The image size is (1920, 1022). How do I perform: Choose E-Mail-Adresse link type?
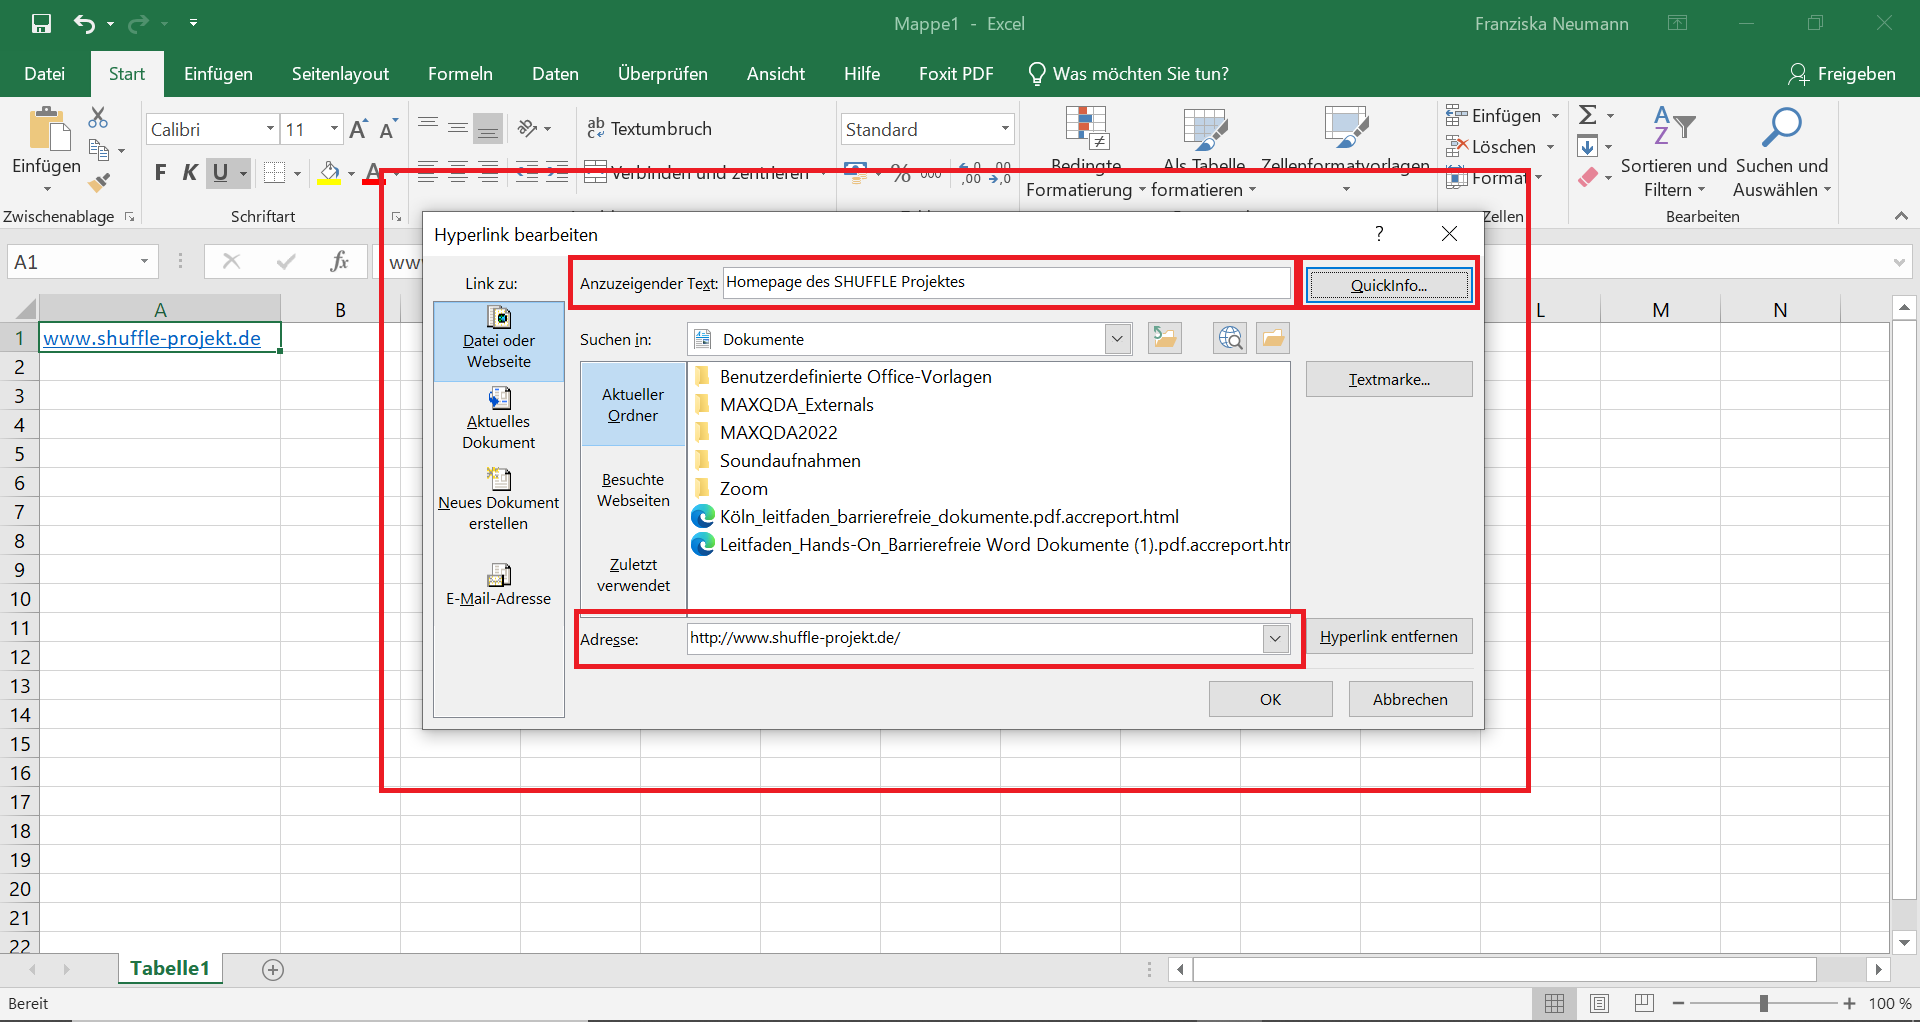pos(498,583)
